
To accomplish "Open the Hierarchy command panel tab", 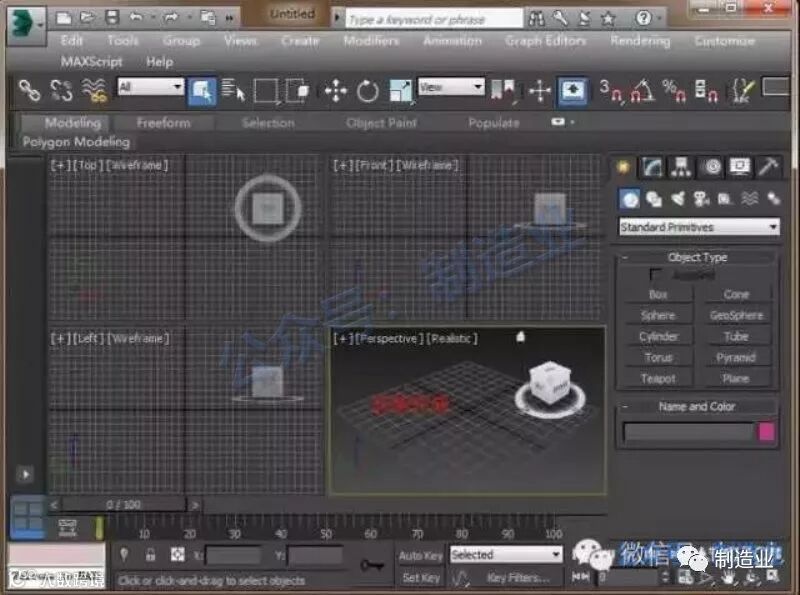I will 681,166.
